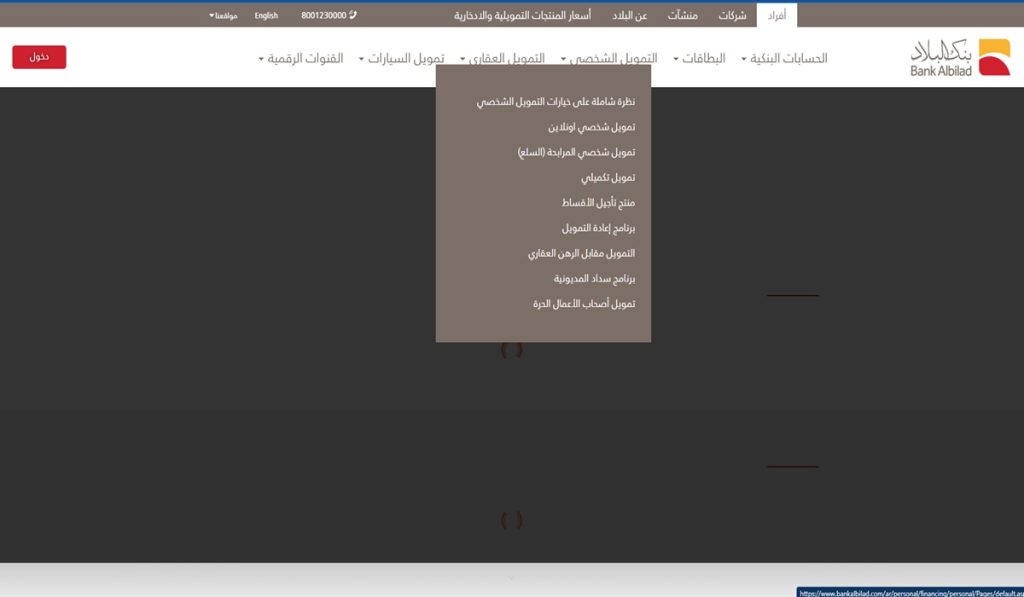Expand تمويل السيارات menu
This screenshot has height=597, width=1024.
click(402, 58)
